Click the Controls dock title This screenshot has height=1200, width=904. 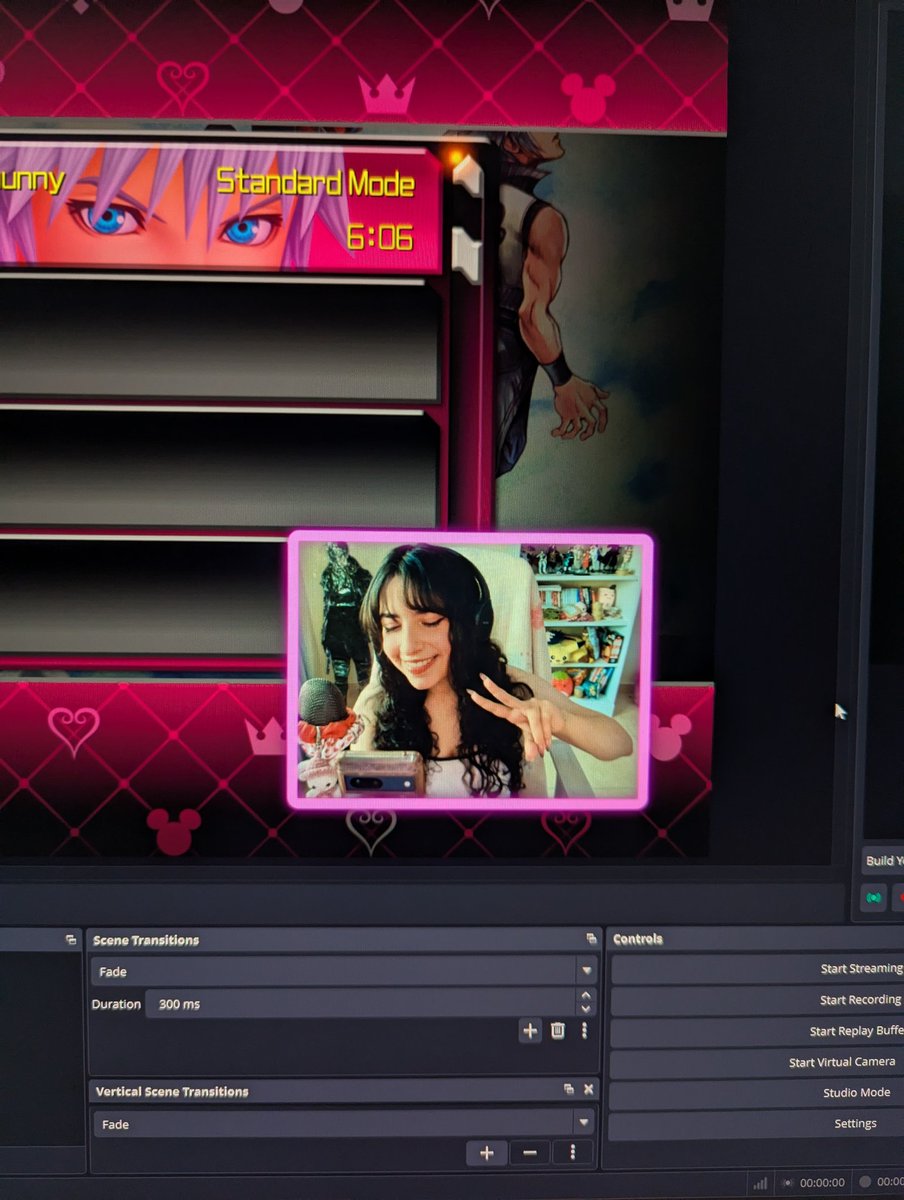pyautogui.click(x=638, y=939)
